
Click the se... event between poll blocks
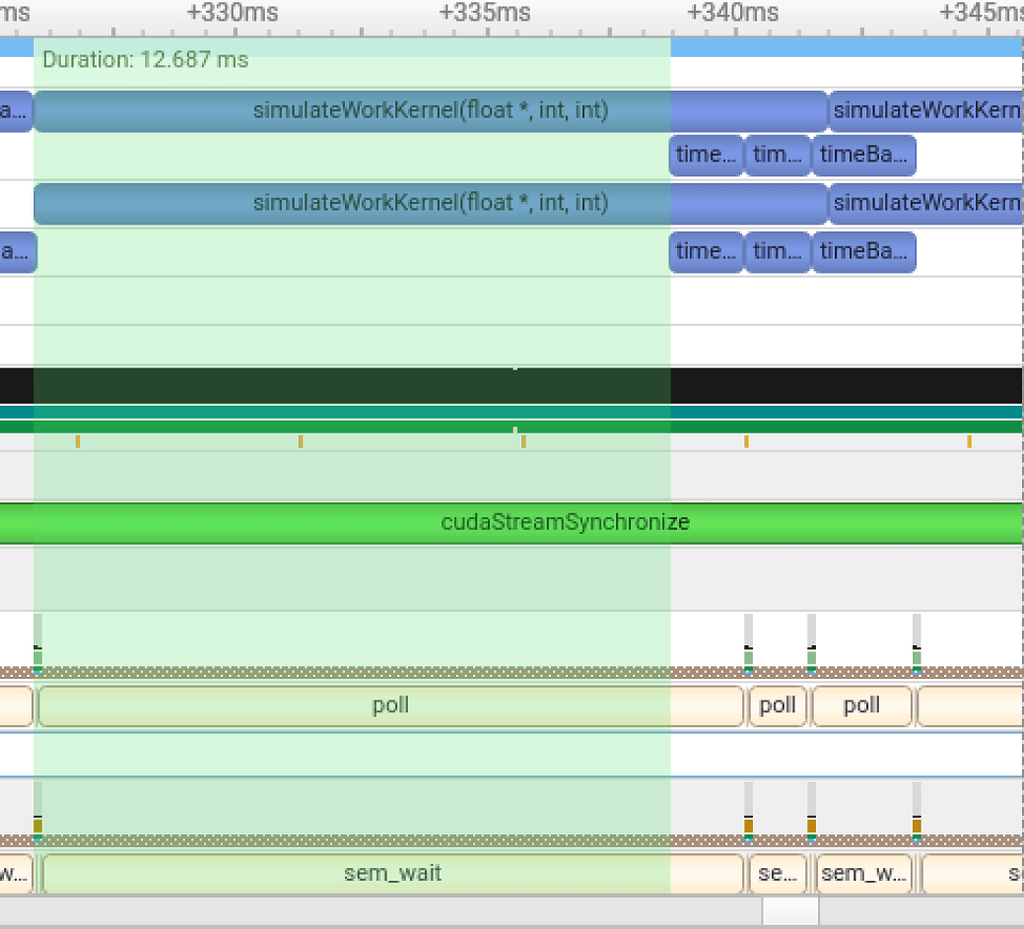[x=777, y=872]
